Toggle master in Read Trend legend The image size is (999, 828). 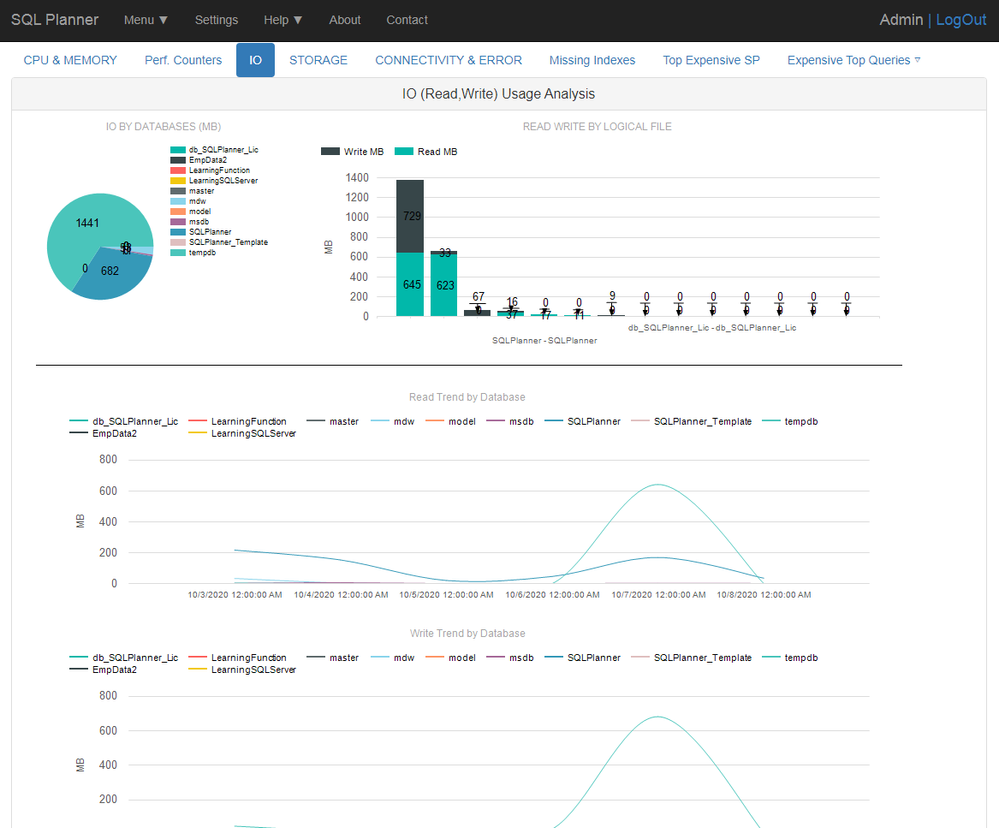pyautogui.click(x=332, y=421)
